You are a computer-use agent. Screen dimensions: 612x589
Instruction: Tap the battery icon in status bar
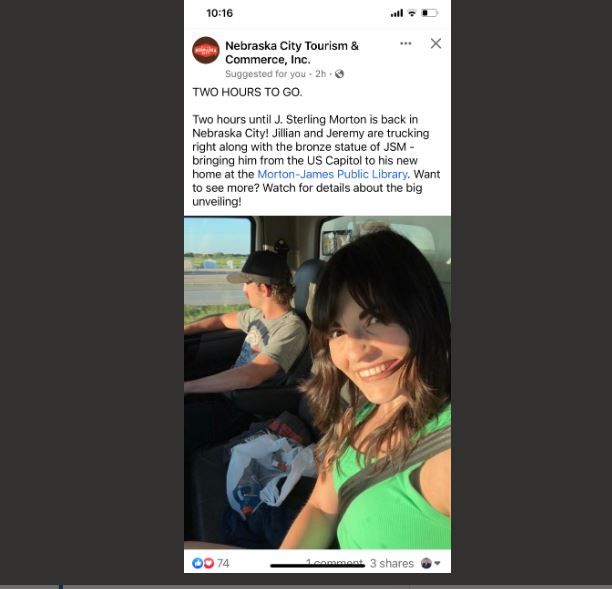430,13
